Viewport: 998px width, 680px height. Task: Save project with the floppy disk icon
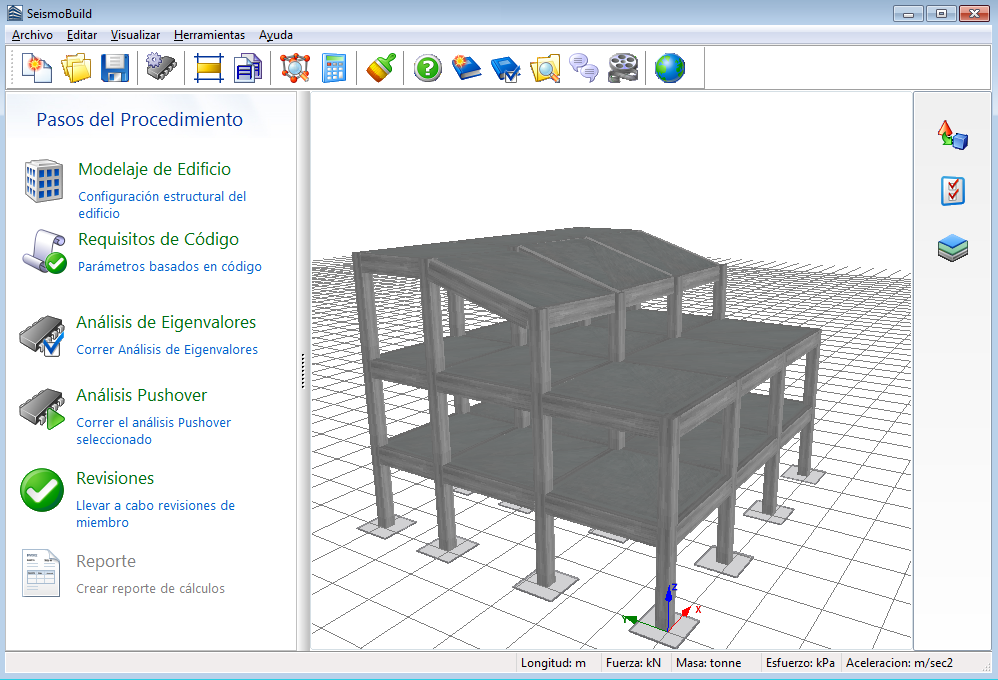[x=115, y=68]
